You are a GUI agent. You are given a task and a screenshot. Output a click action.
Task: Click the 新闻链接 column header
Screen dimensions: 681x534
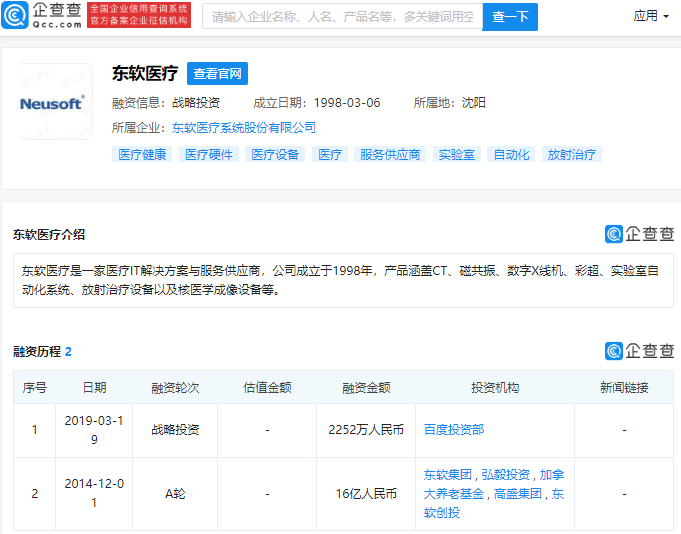click(624, 387)
